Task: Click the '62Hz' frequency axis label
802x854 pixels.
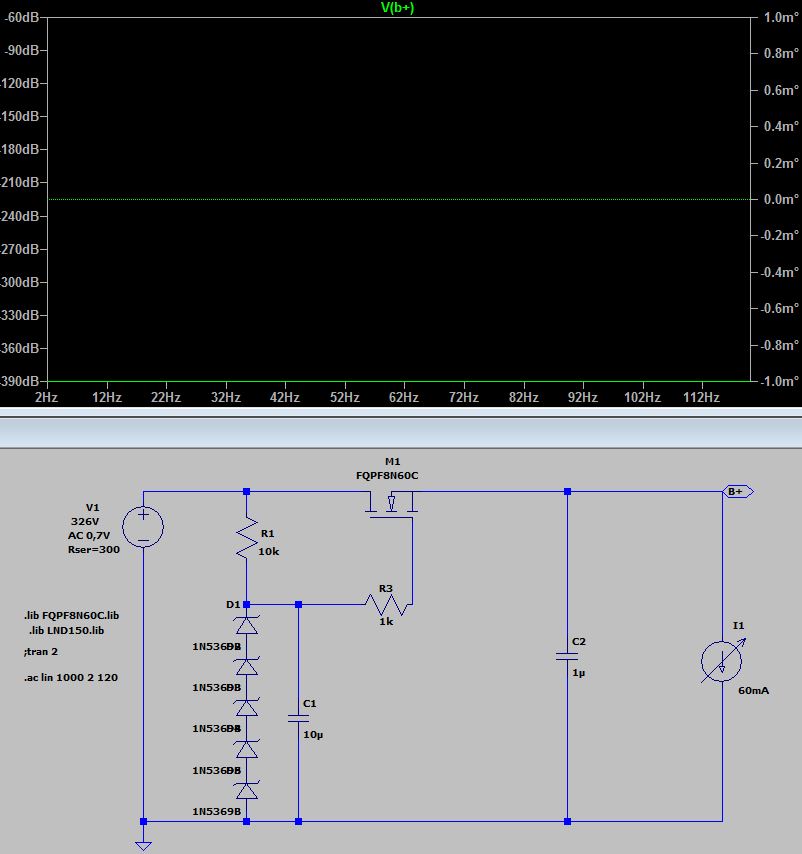Action: (x=403, y=397)
